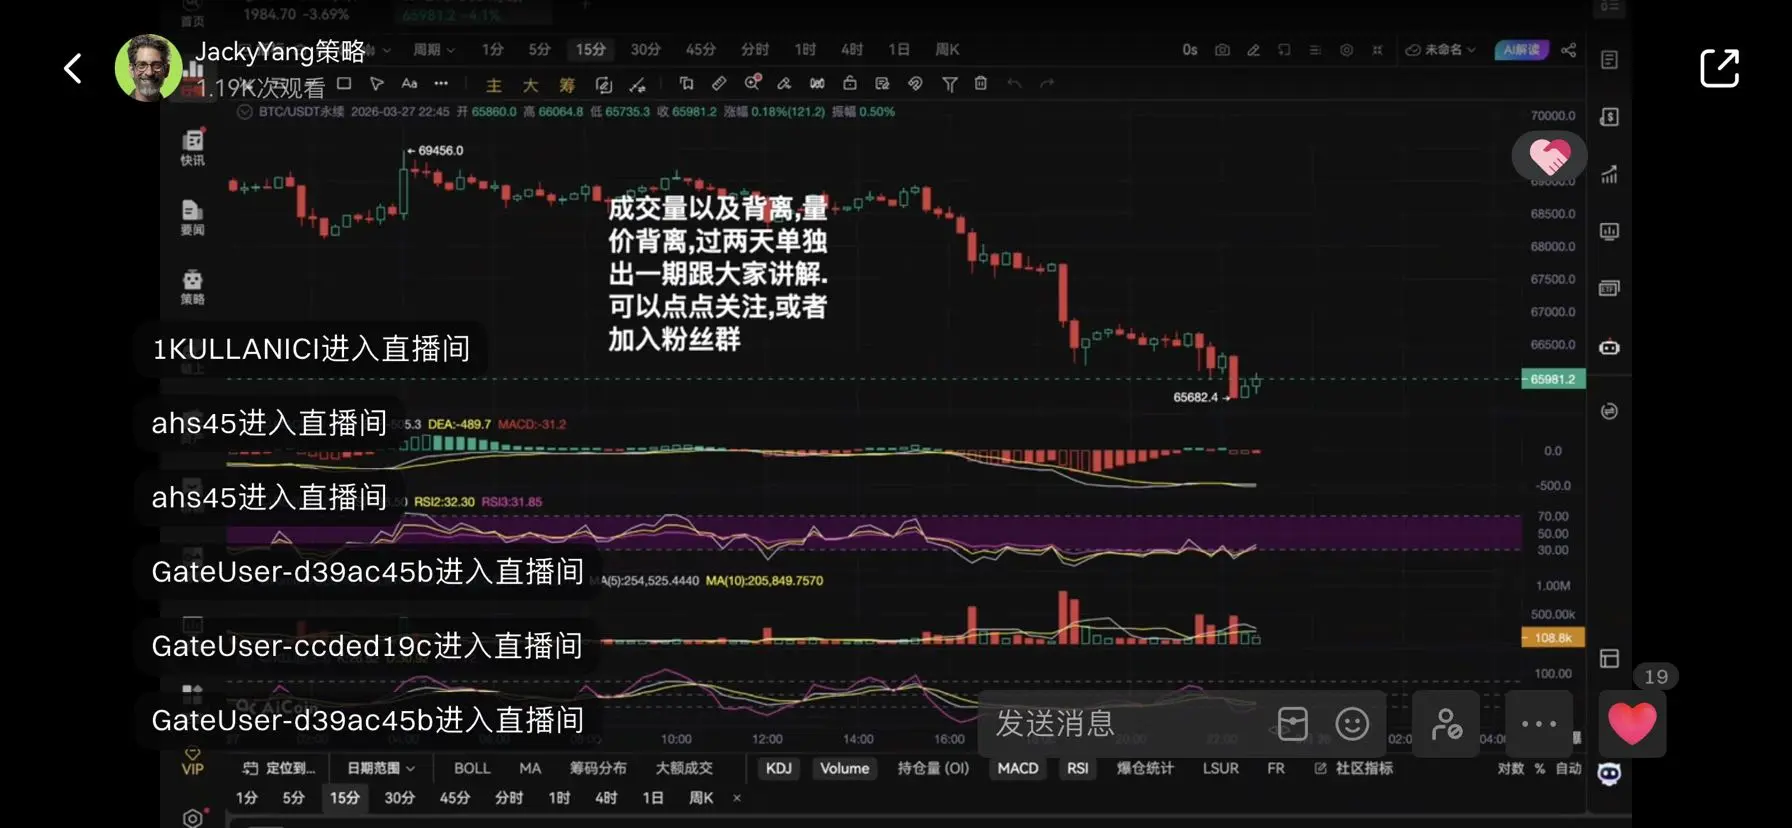
Task: Delete drawings with the trash icon
Action: pos(981,84)
